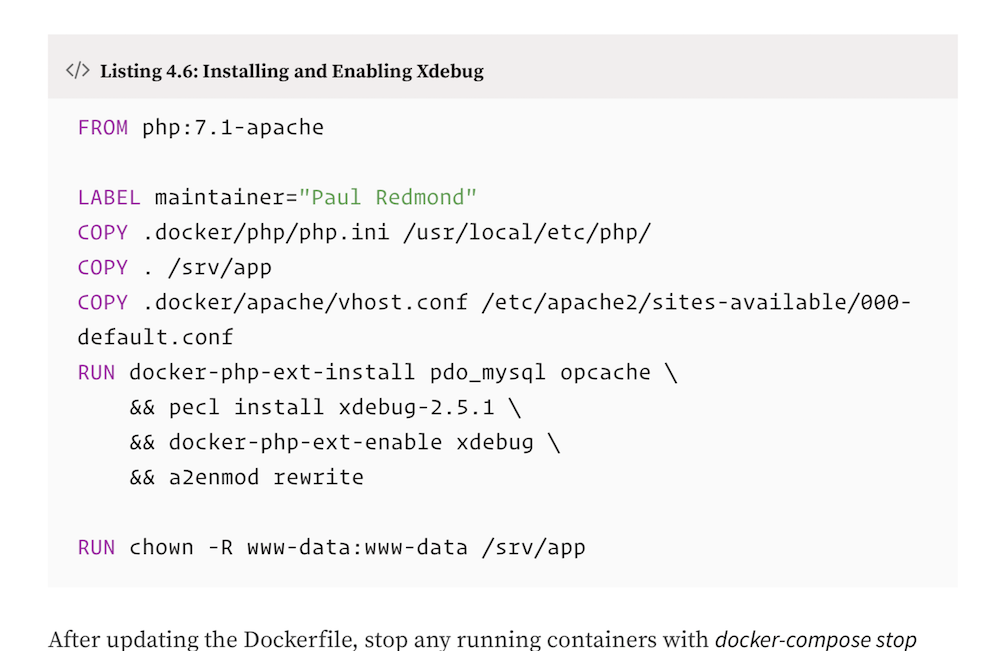
Task: Click the .docker/apache/vhost.conf path
Action: click(x=305, y=302)
